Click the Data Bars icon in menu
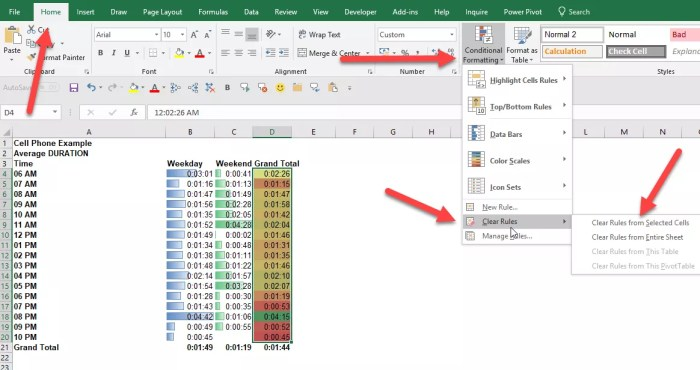Screen dimensions: 700x370 point(476,133)
